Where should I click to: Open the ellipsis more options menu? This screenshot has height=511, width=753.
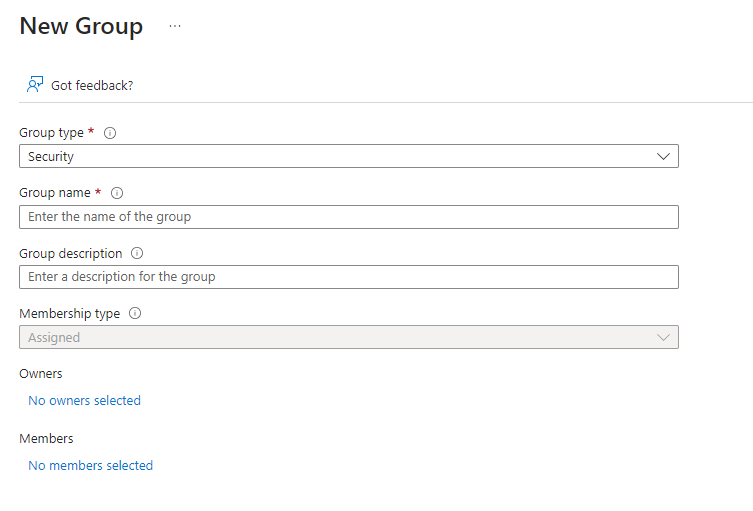pos(175,26)
